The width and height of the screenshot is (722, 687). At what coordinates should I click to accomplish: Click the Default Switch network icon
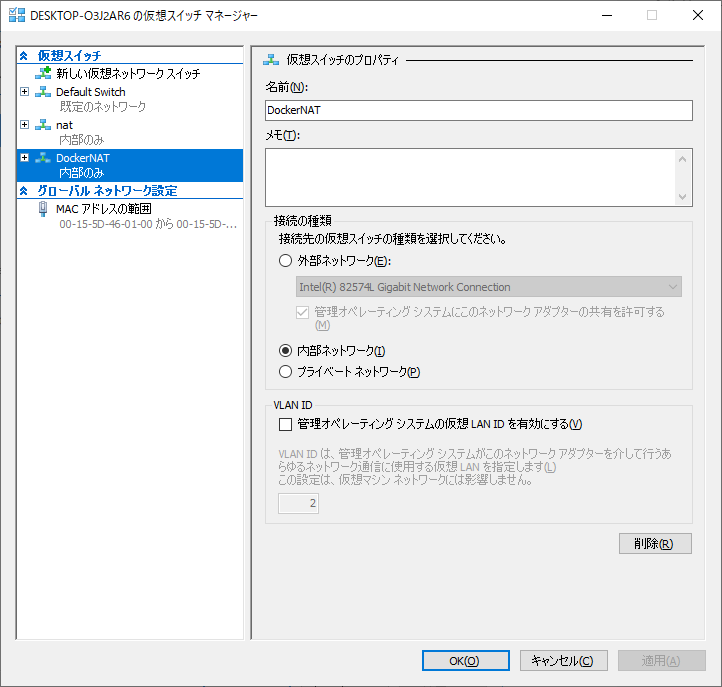(43, 92)
